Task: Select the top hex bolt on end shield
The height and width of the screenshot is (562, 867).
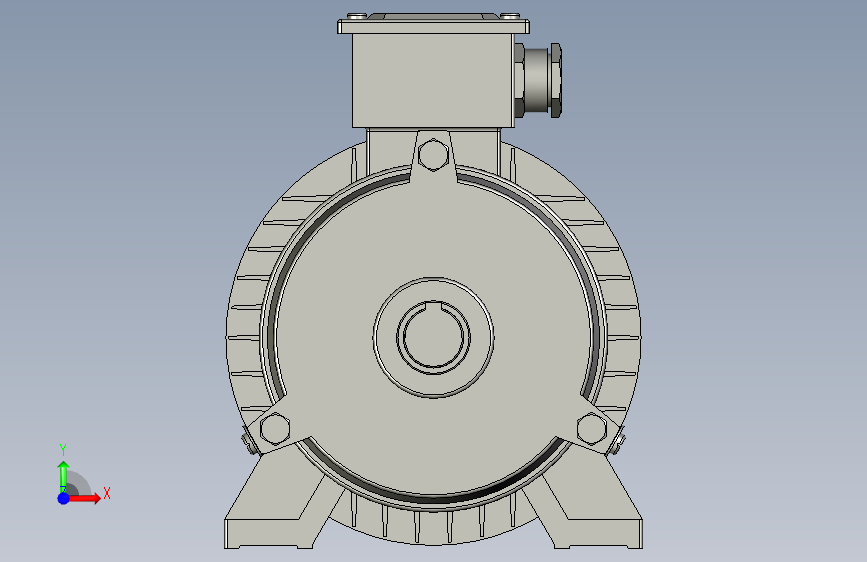Action: (x=433, y=154)
